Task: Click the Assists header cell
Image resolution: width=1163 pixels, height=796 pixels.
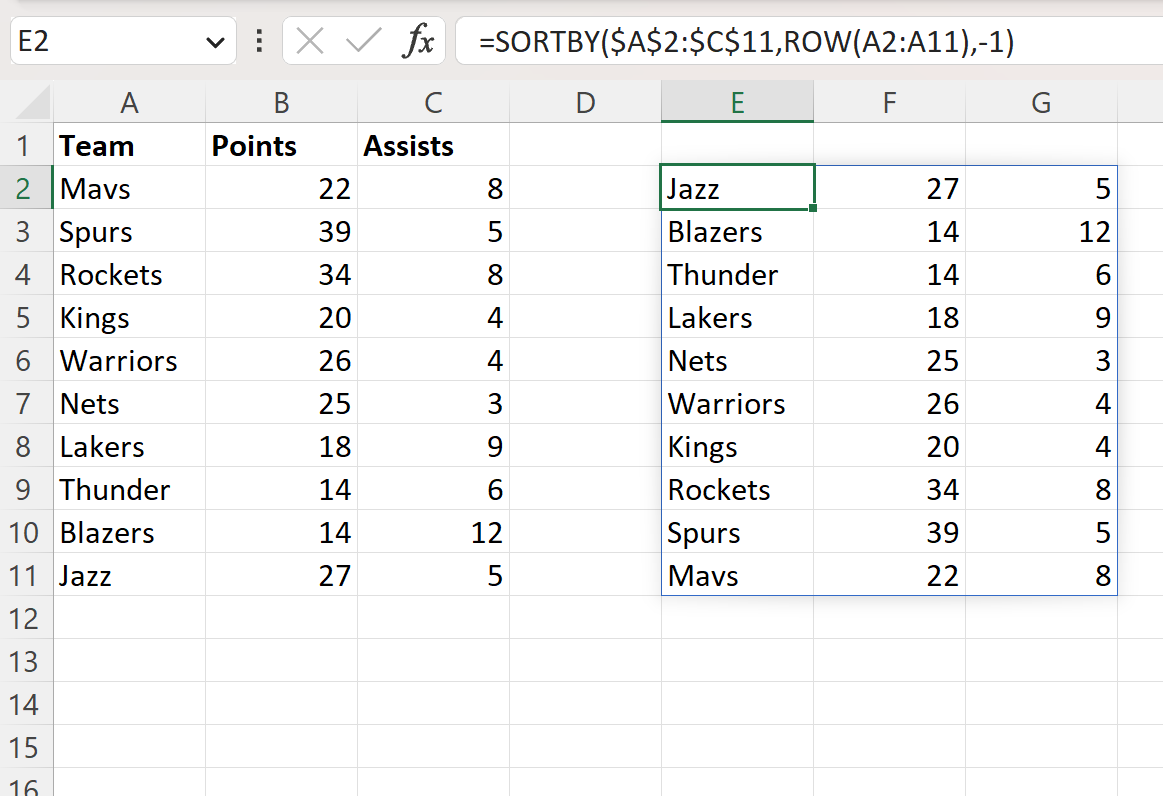Action: pos(433,145)
